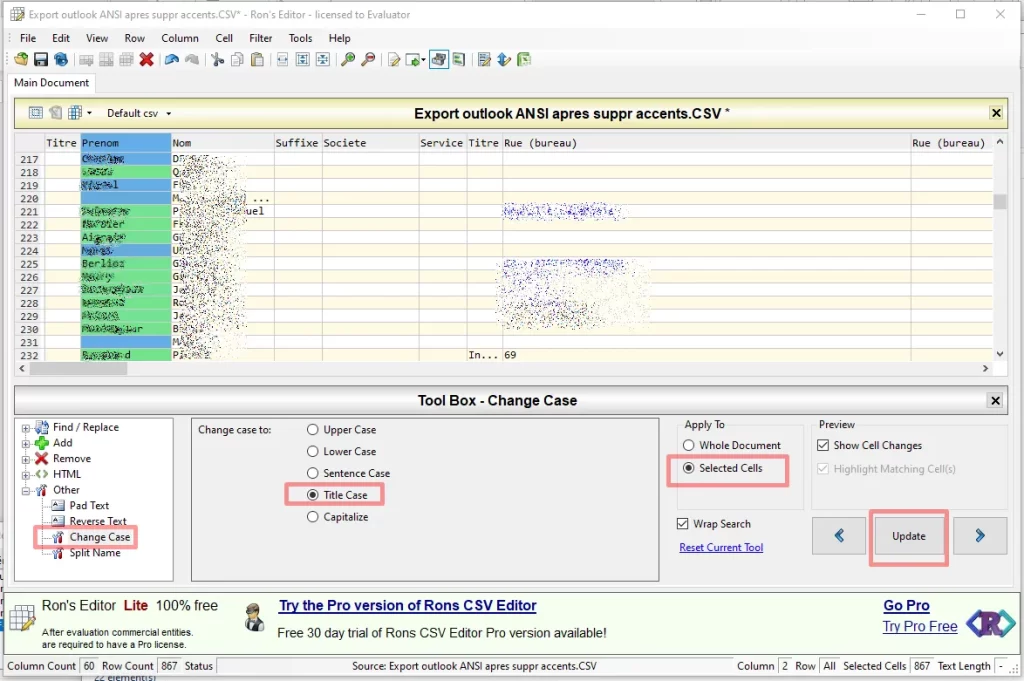Click the Excel export icon

tap(524, 59)
